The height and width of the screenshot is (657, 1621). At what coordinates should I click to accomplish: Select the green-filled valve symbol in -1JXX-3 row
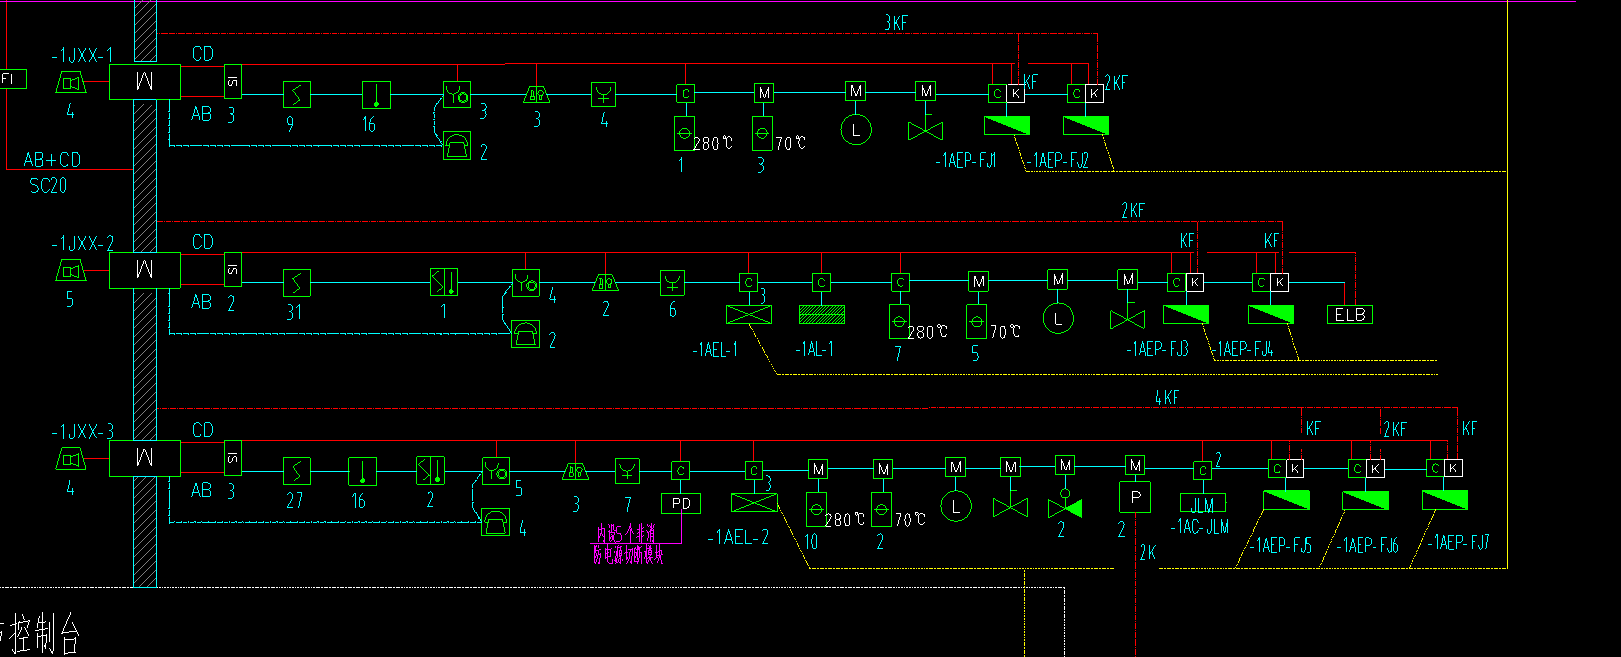click(1065, 505)
